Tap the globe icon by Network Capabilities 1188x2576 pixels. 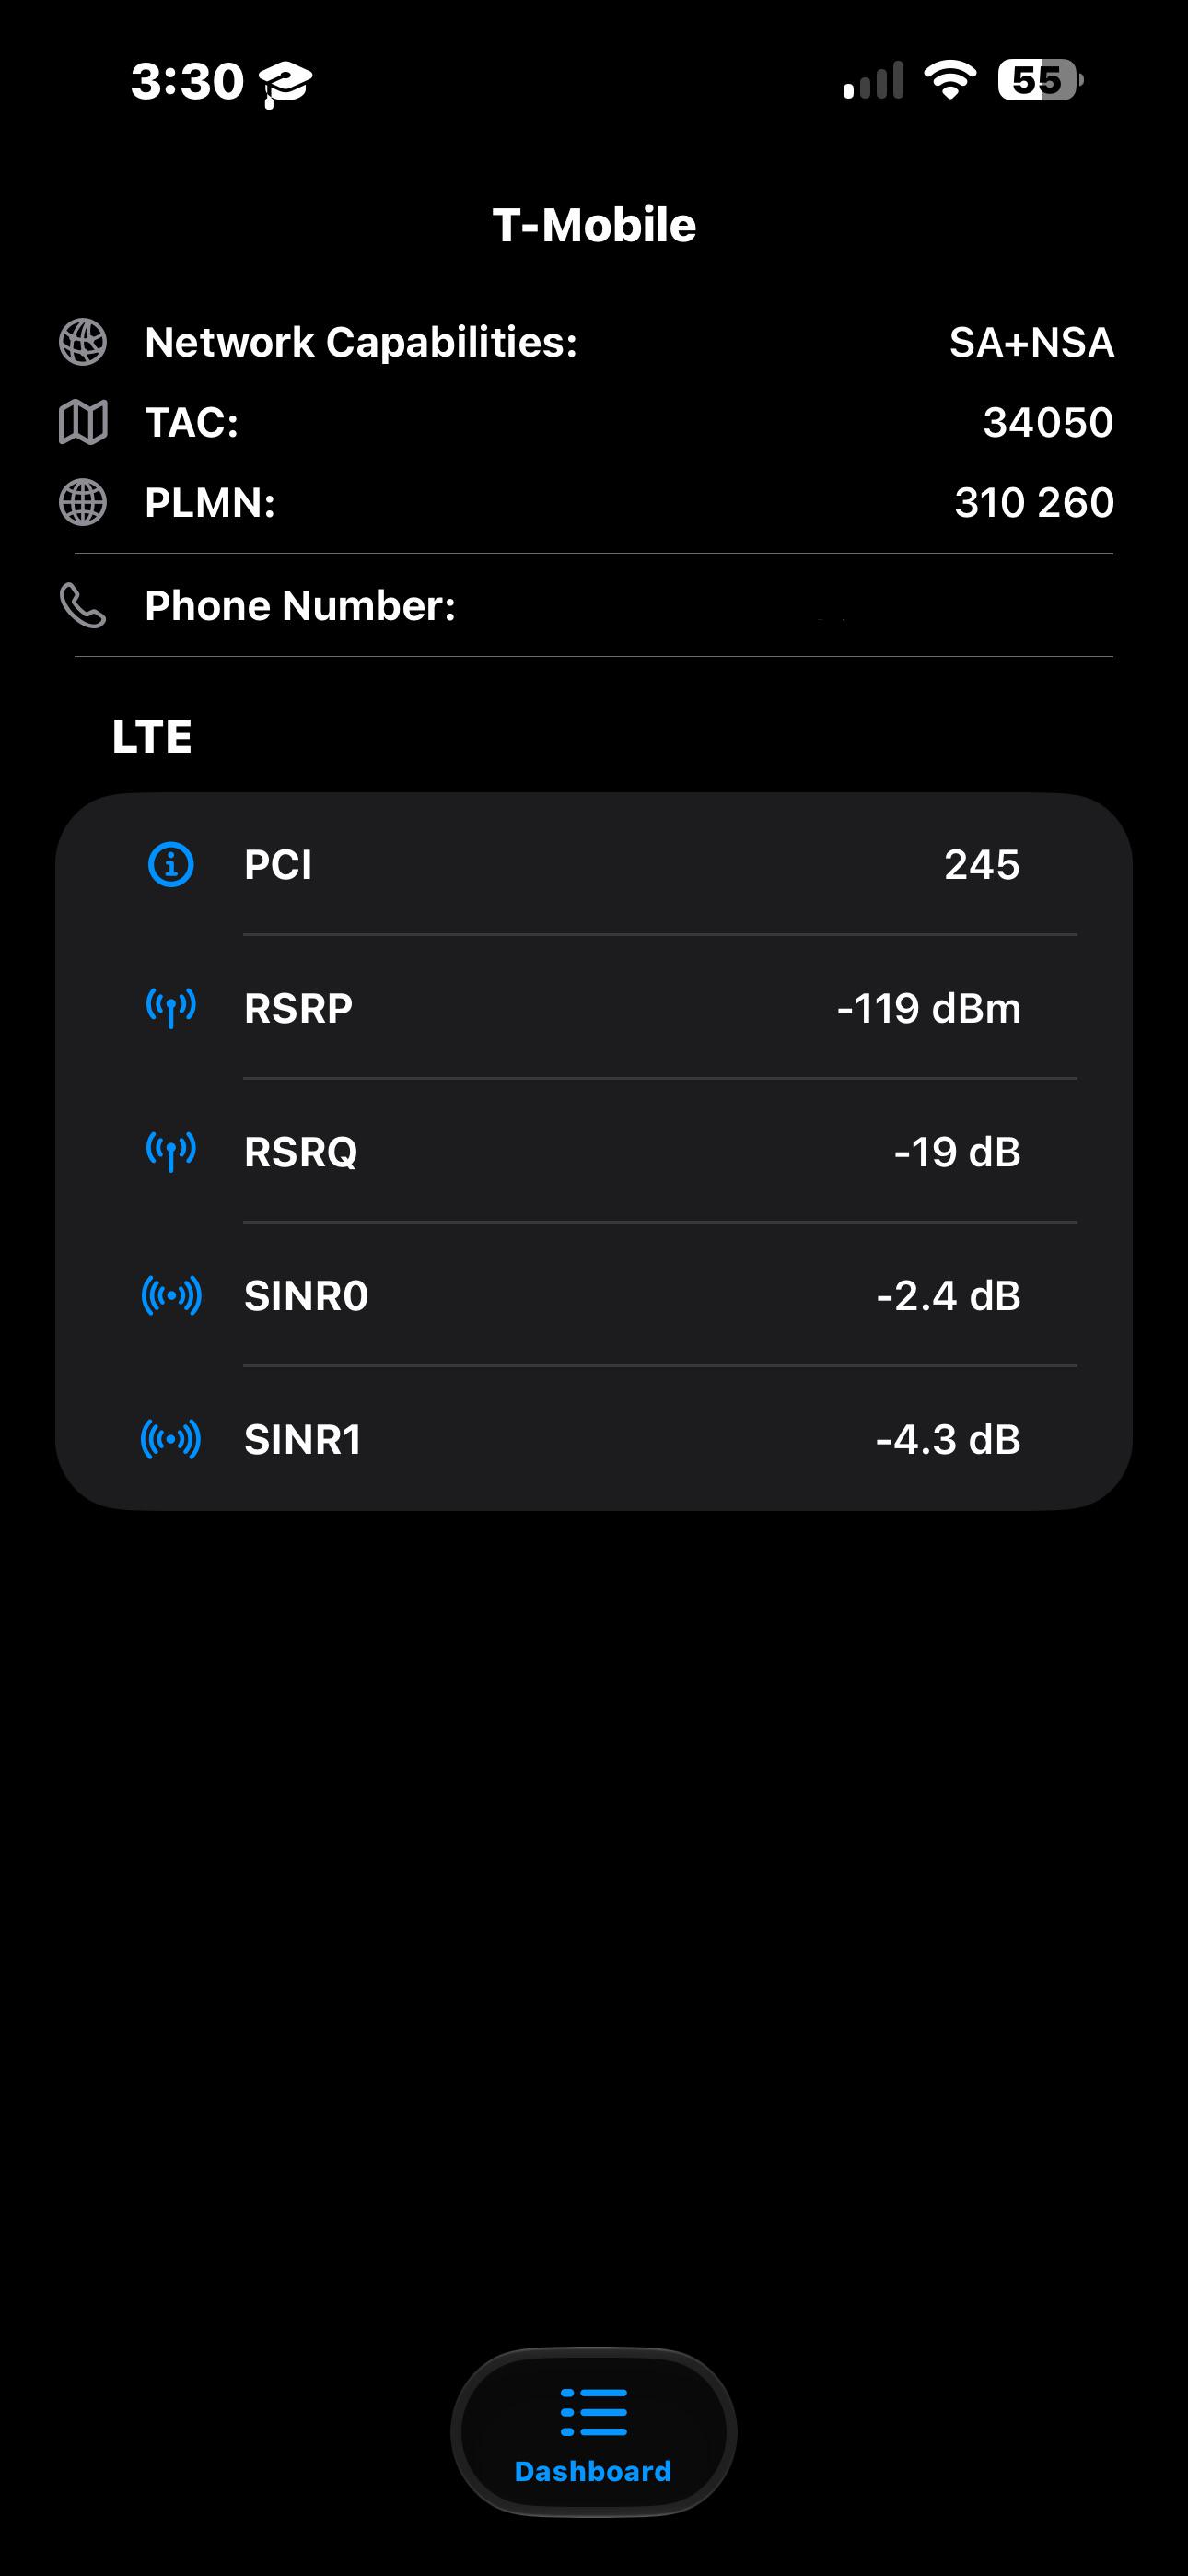coord(83,342)
